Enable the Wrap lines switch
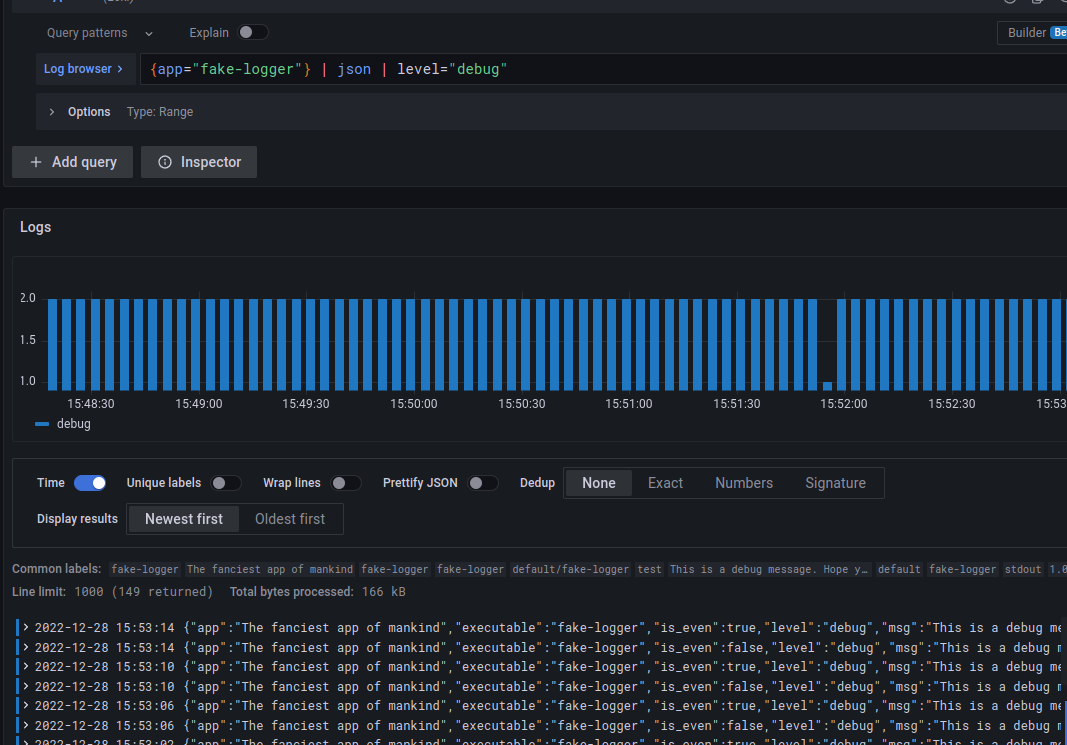Screen dimensions: 1067x745 [346, 483]
